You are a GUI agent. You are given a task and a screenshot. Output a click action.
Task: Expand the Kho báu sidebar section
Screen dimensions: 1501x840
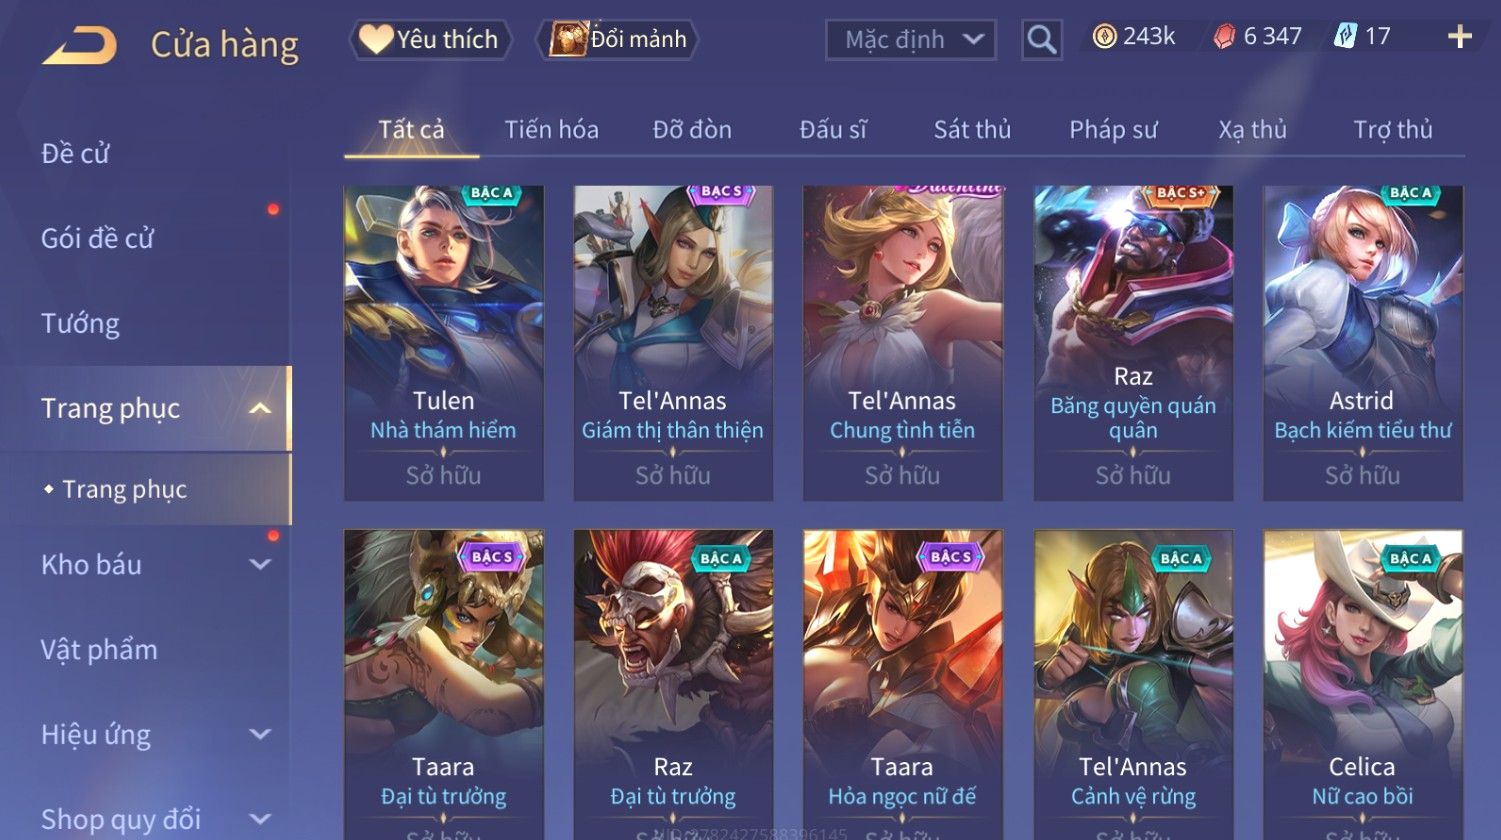tap(260, 564)
